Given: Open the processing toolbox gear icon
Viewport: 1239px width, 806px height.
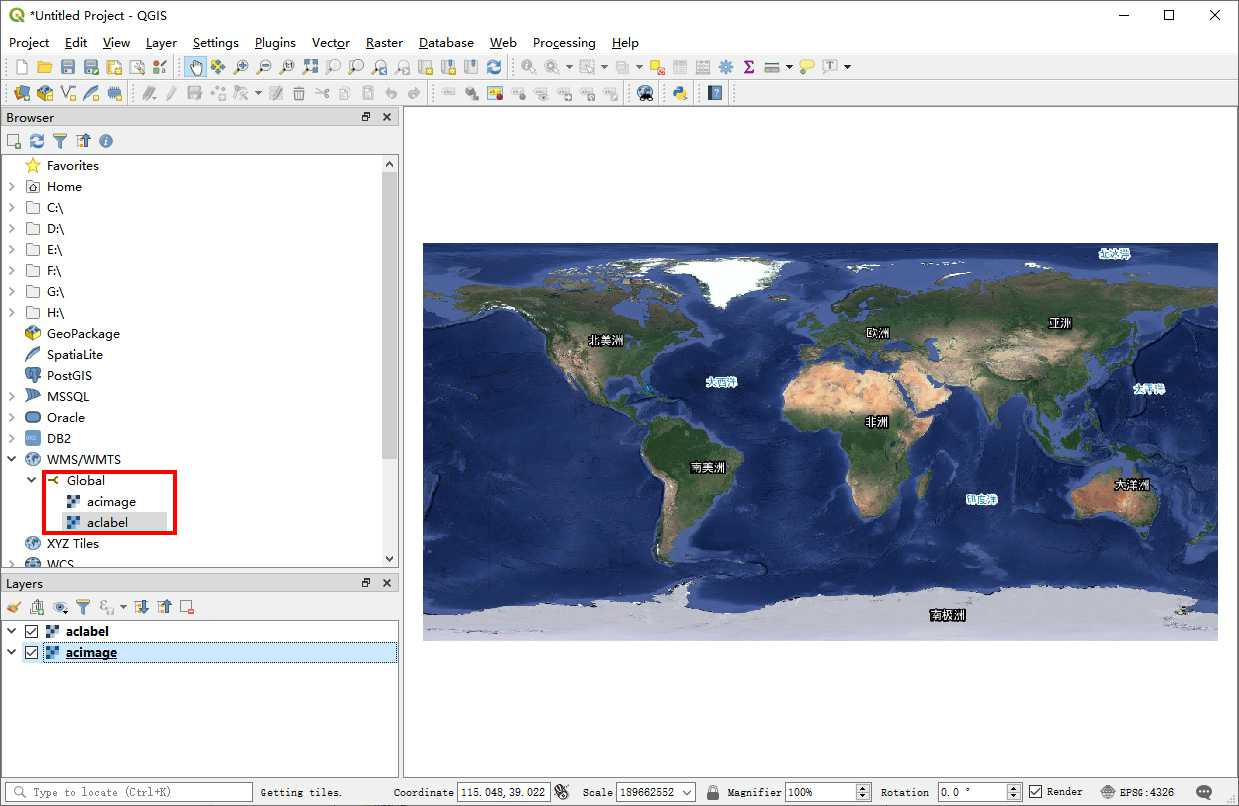Looking at the screenshot, I should tap(726, 67).
